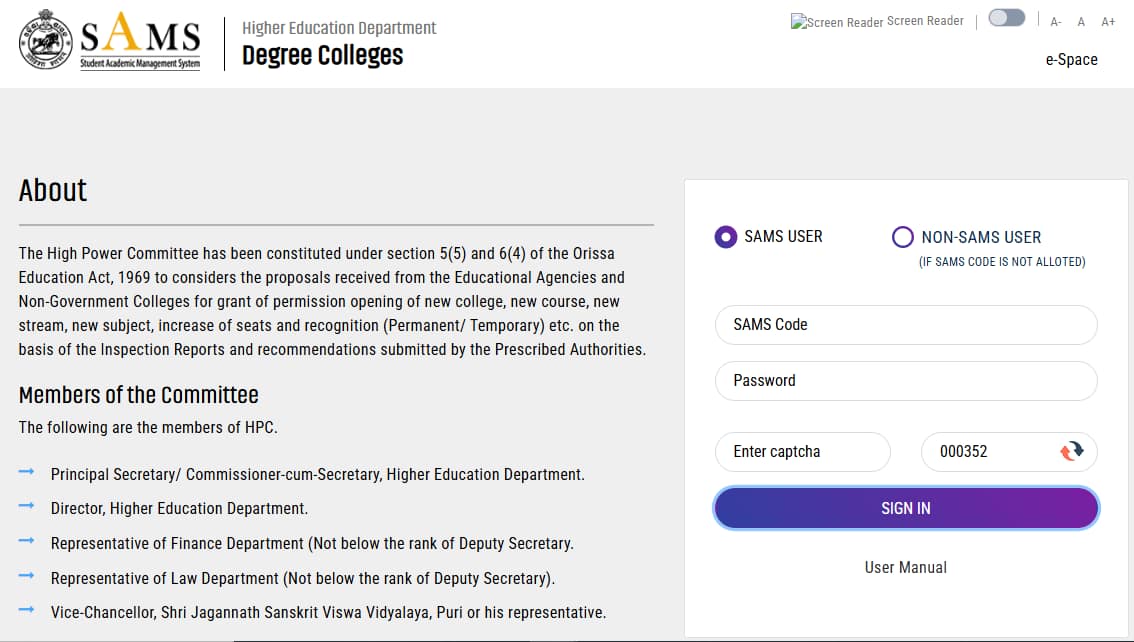Increase font size with A+ button
The width and height of the screenshot is (1134, 642).
pos(1108,22)
